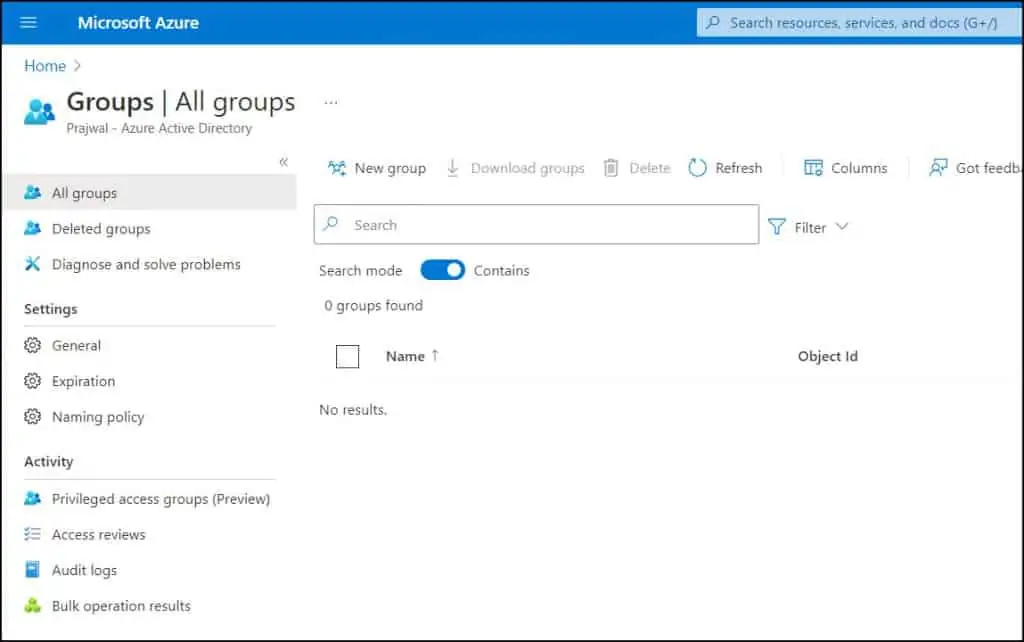Screen dimensions: 1024x642
Task: Sort by the Name column arrow
Action: pos(435,355)
